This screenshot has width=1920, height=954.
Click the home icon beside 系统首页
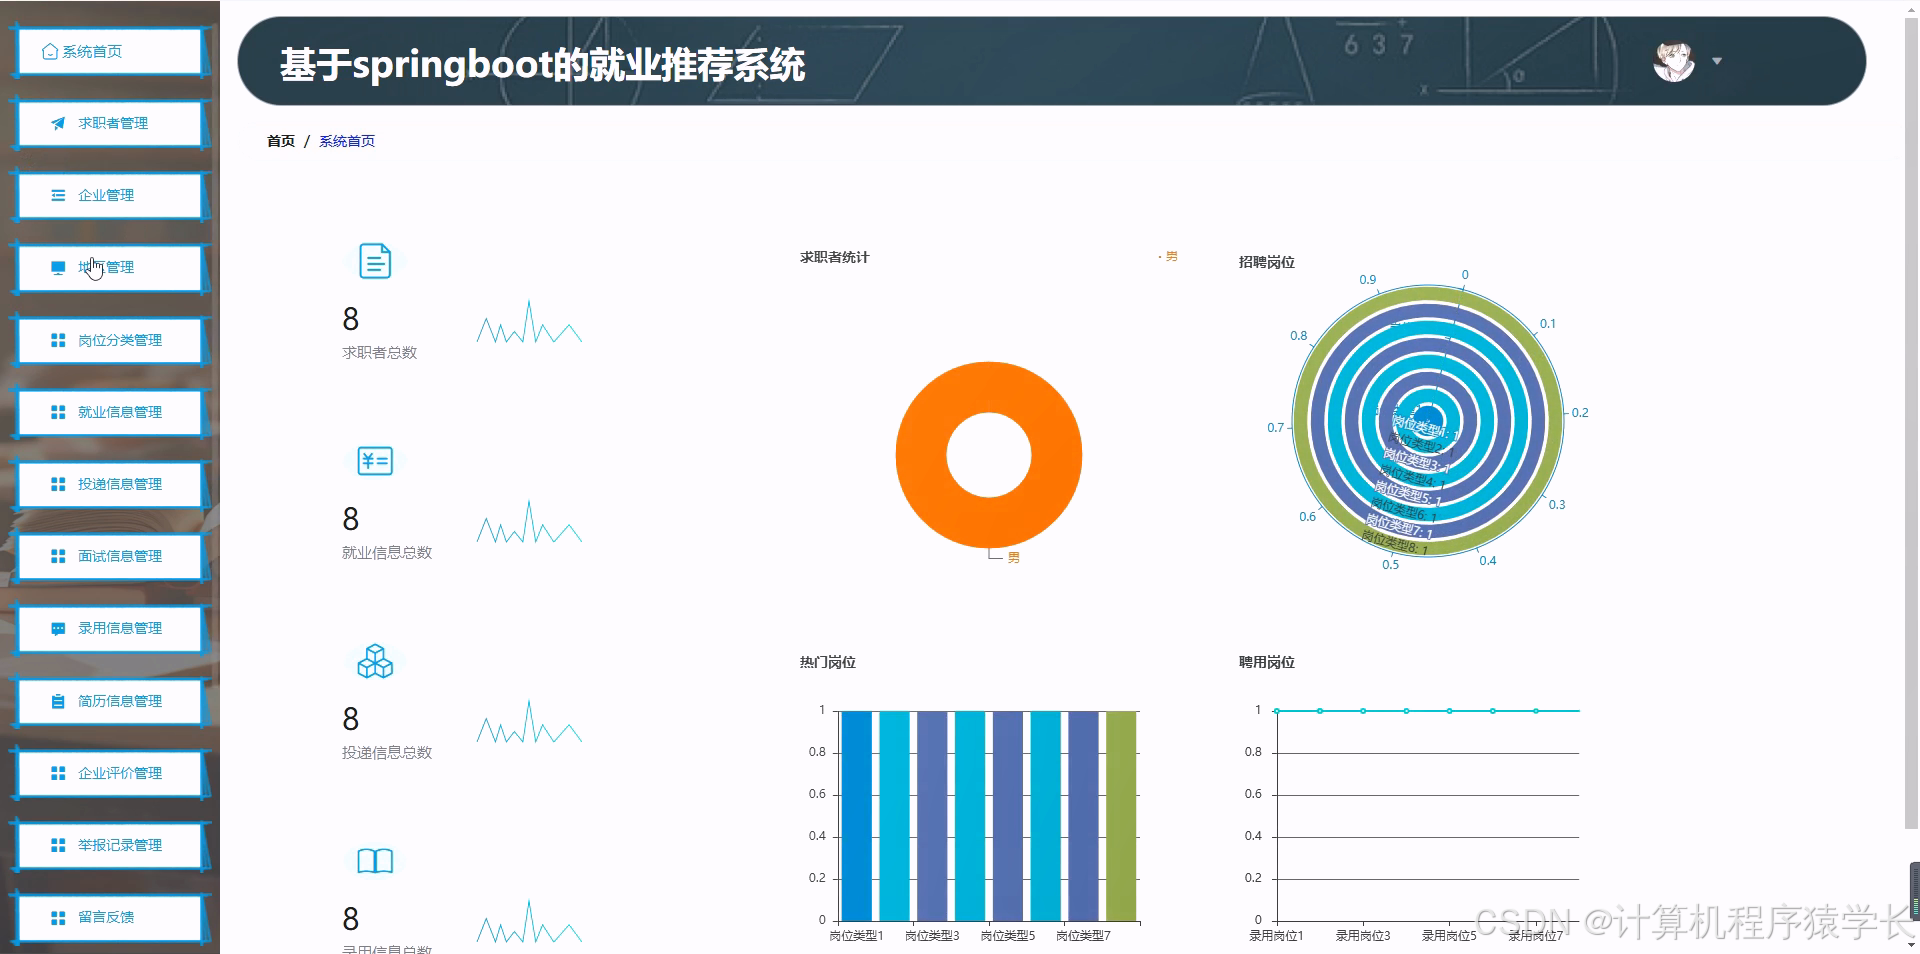[x=50, y=51]
